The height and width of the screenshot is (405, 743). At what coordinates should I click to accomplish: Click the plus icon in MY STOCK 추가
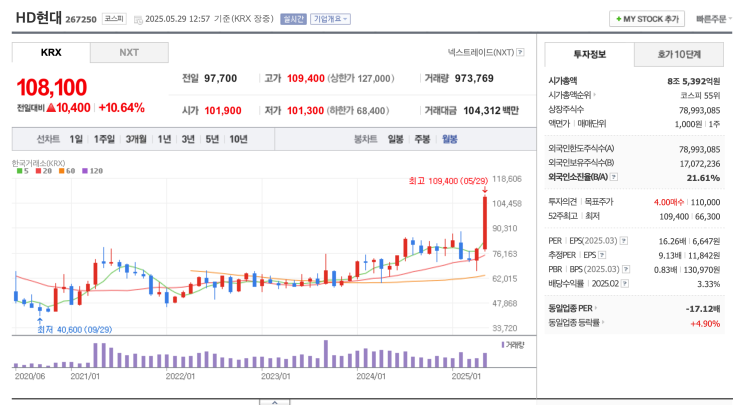coord(618,19)
